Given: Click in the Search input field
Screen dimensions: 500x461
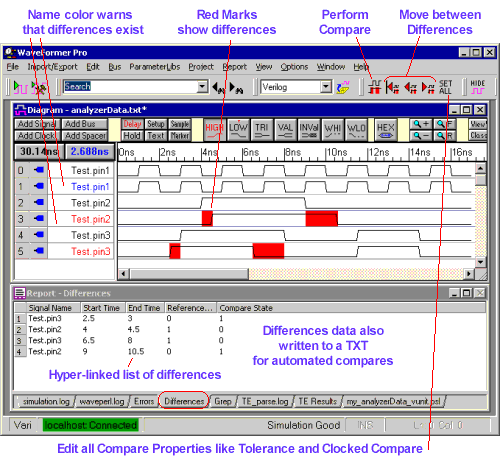Looking at the screenshot, I should (x=130, y=87).
